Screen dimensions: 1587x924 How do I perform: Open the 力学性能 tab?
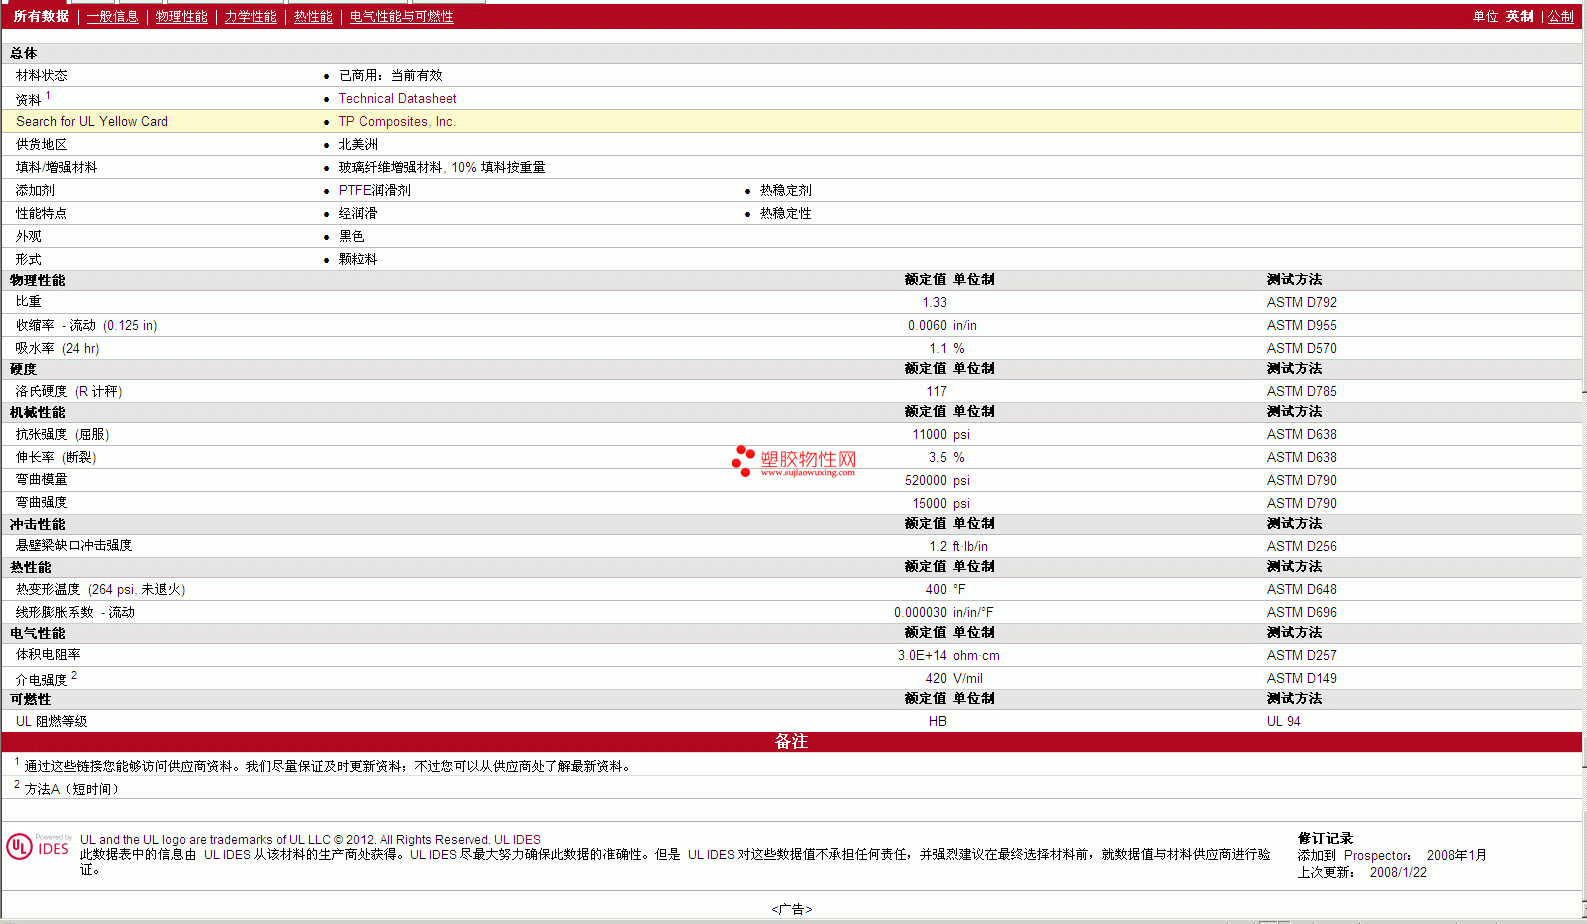point(250,16)
